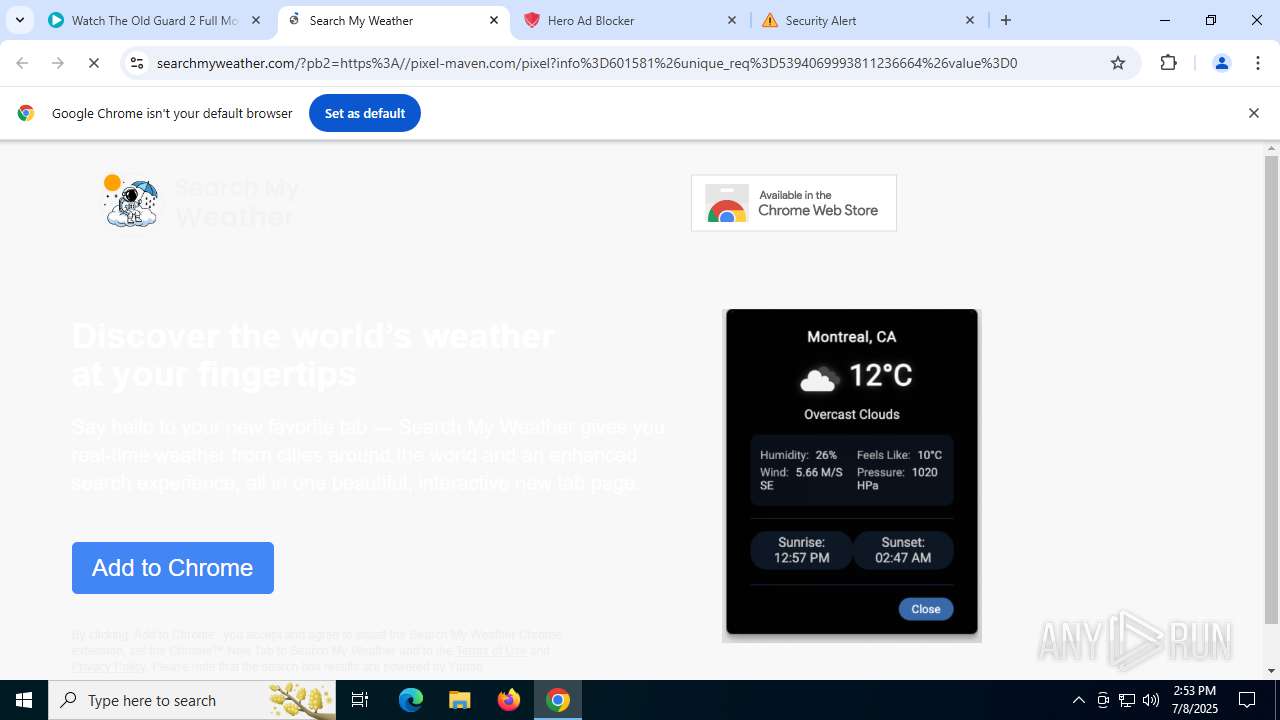Screen dimensions: 1280x720
Task: Select the Search My Weather tab
Action: pos(392,20)
